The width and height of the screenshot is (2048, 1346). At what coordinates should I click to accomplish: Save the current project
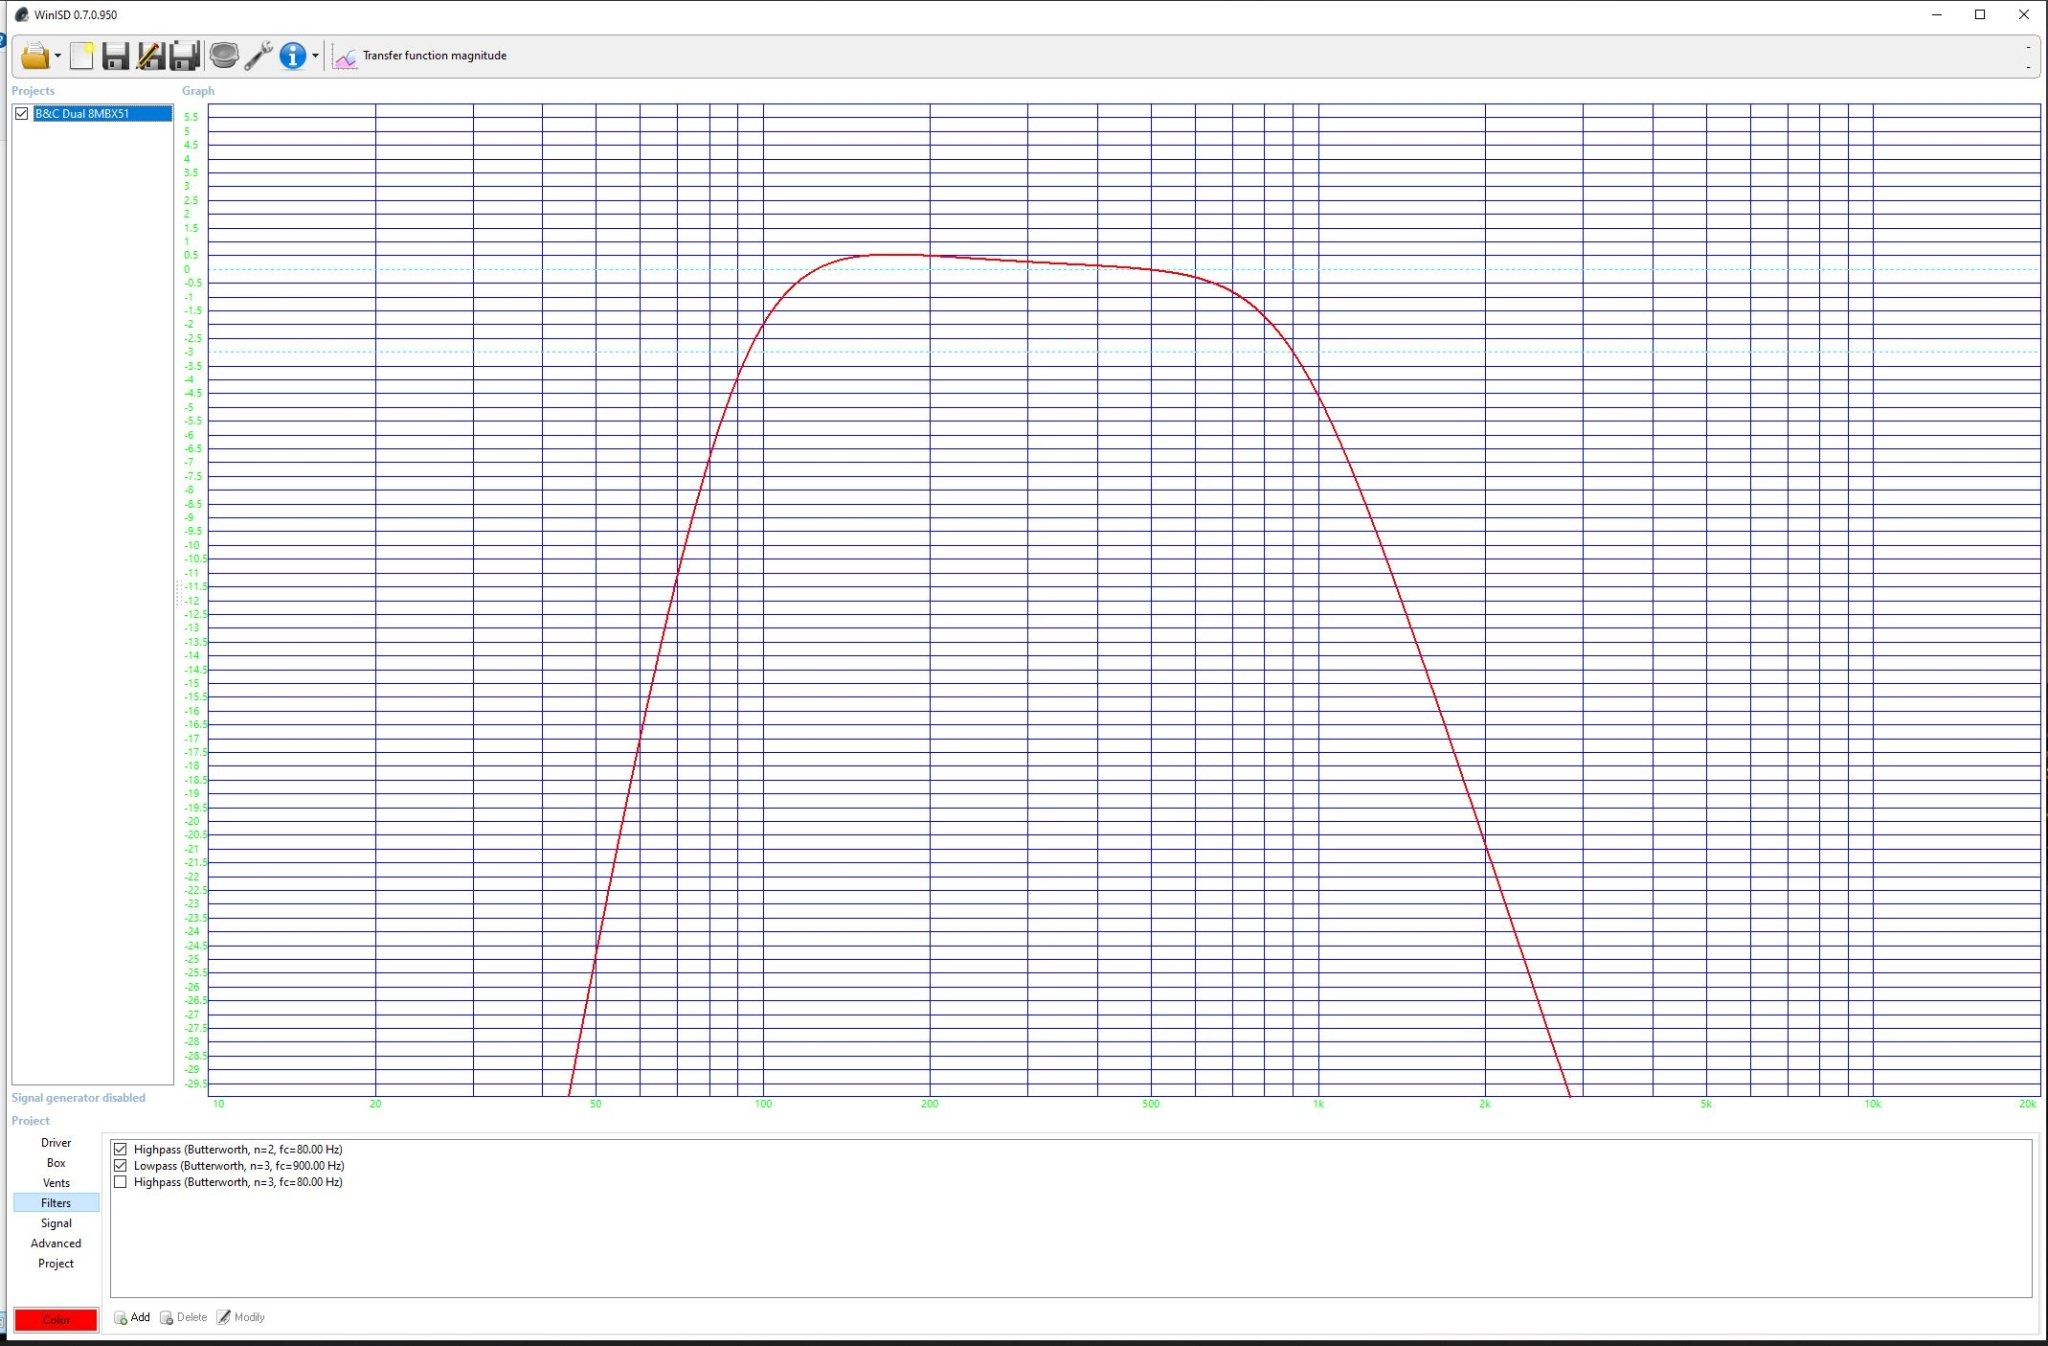click(116, 56)
